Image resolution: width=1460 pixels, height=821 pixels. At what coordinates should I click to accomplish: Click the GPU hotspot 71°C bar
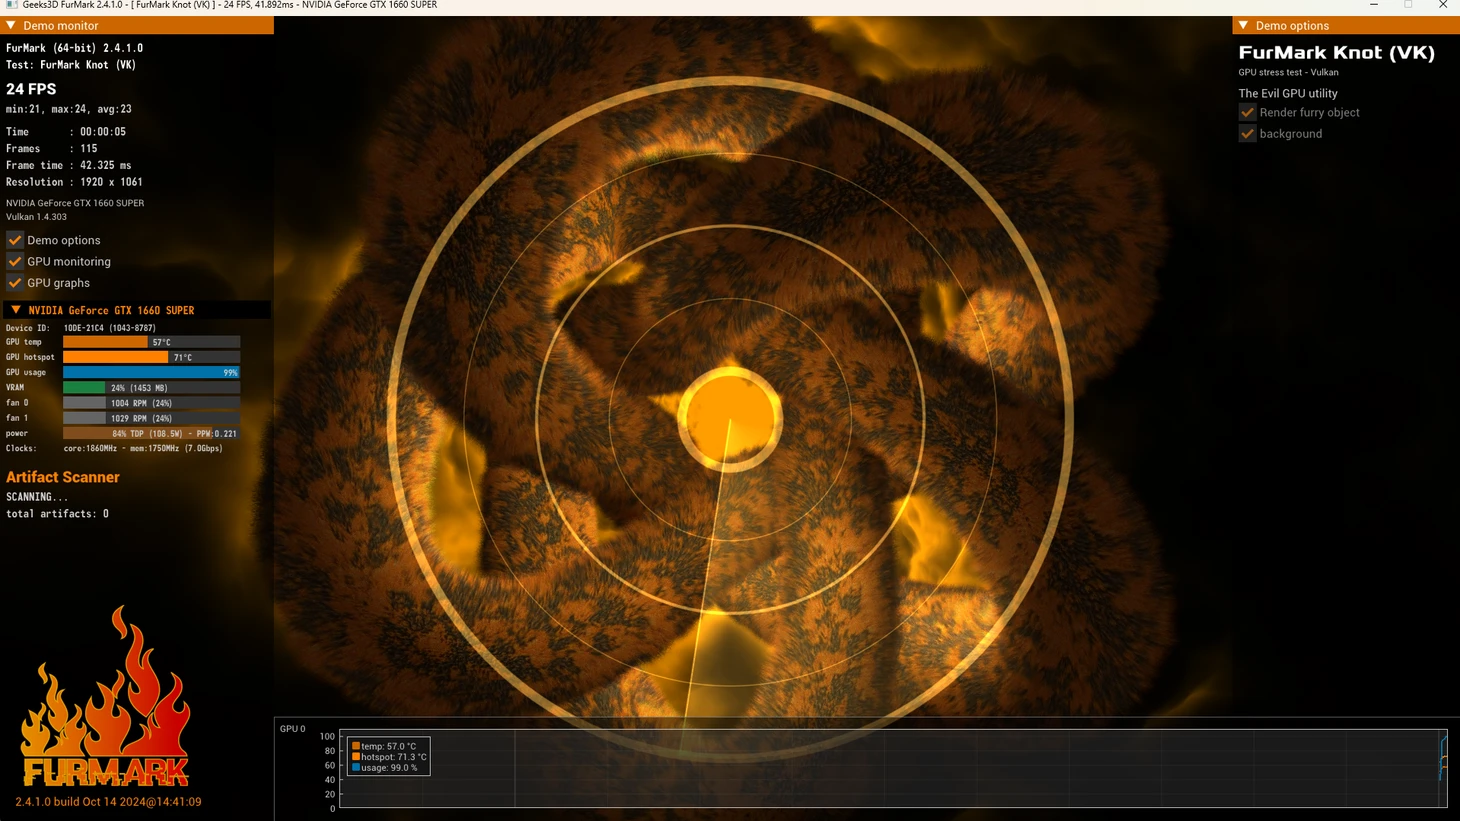coord(151,357)
